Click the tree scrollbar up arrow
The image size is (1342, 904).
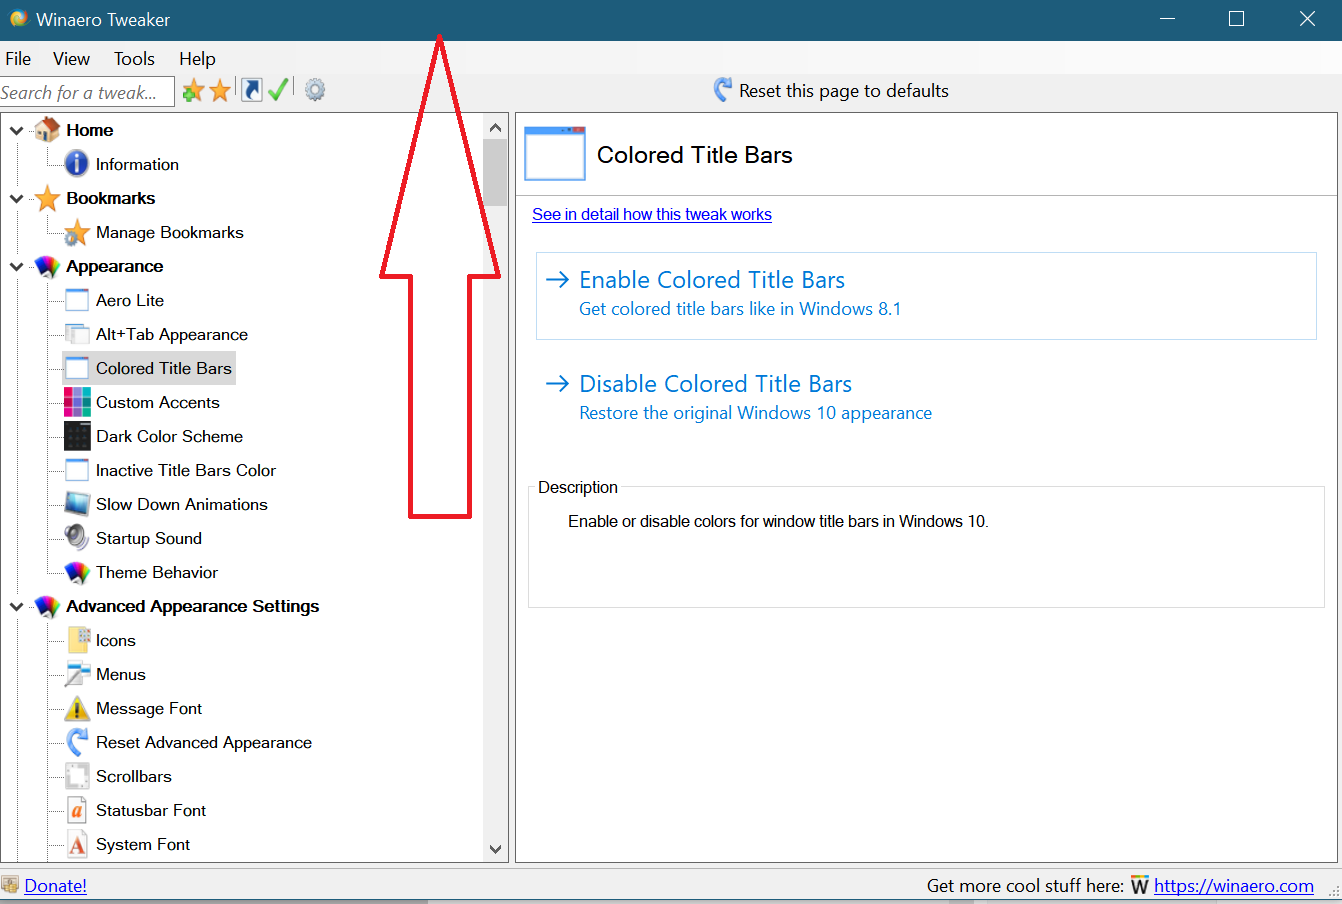pyautogui.click(x=495, y=127)
